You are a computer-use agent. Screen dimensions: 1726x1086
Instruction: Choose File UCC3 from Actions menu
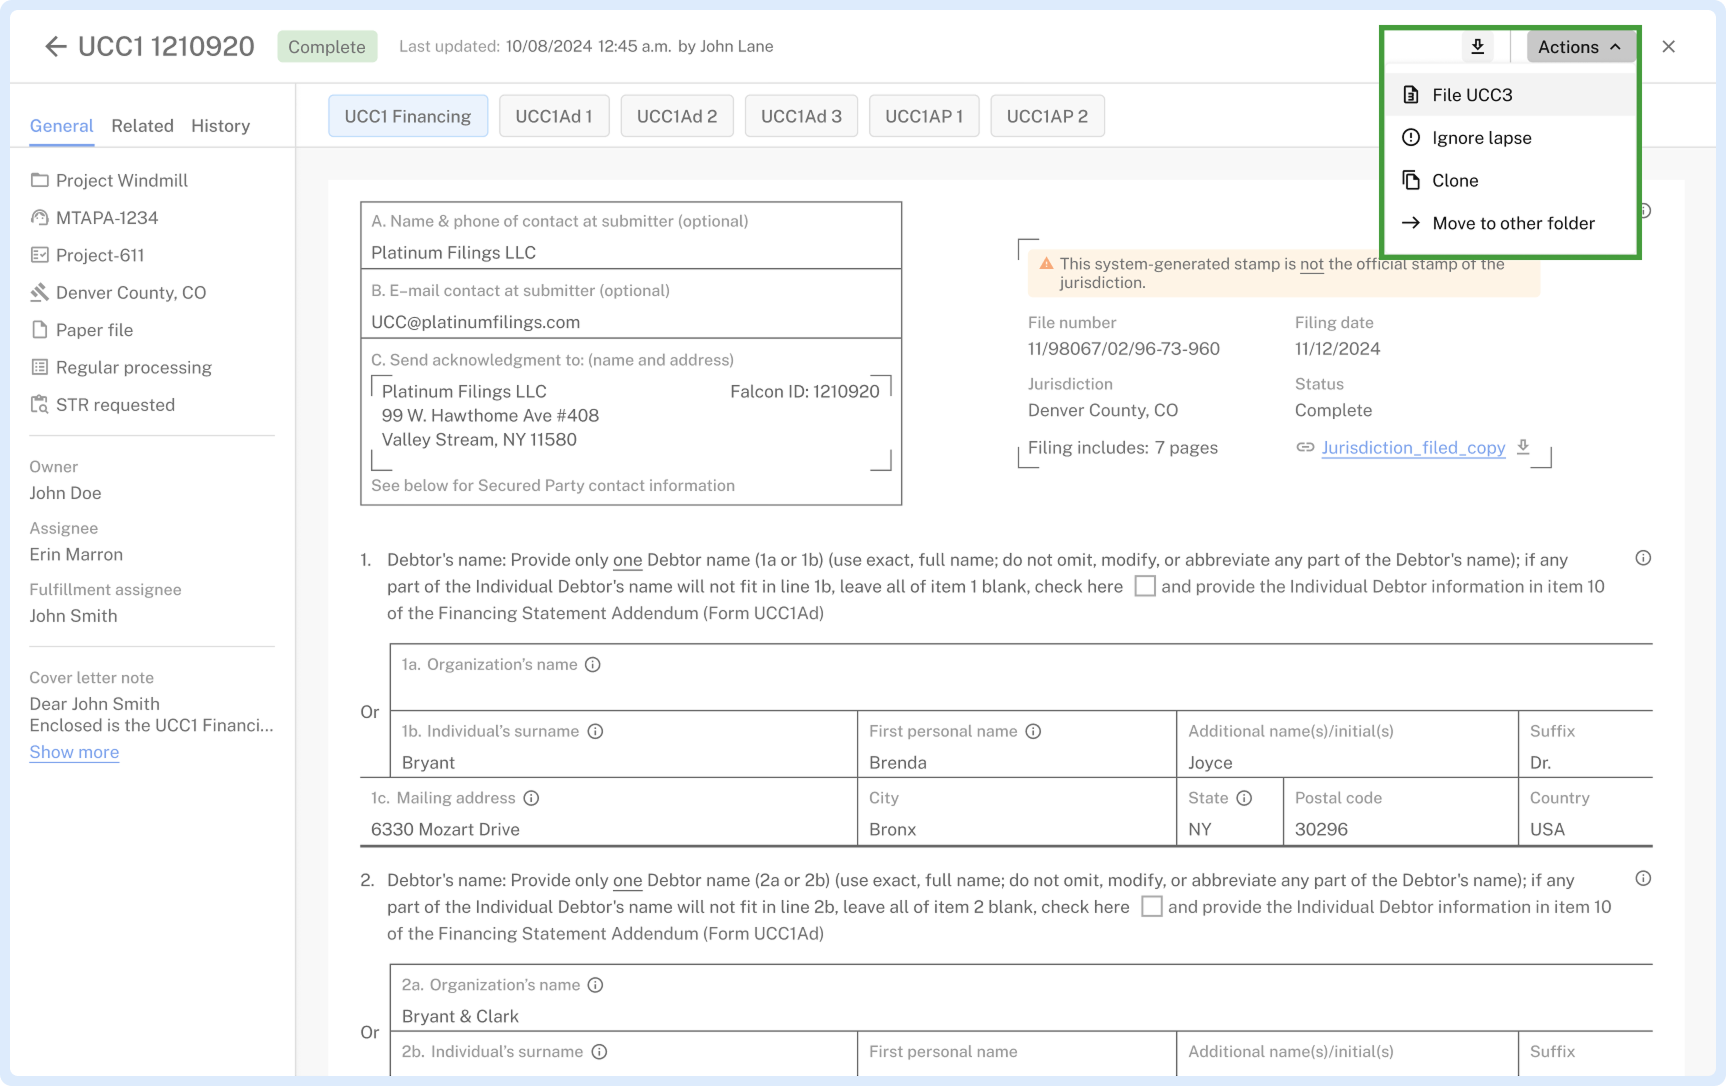coord(1510,95)
